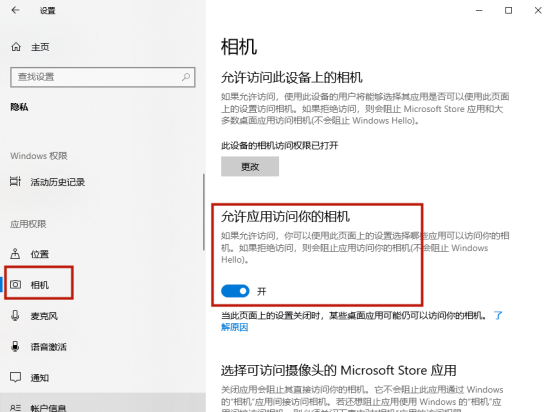
Task: Maximize the Settings window
Action: pos(508,11)
